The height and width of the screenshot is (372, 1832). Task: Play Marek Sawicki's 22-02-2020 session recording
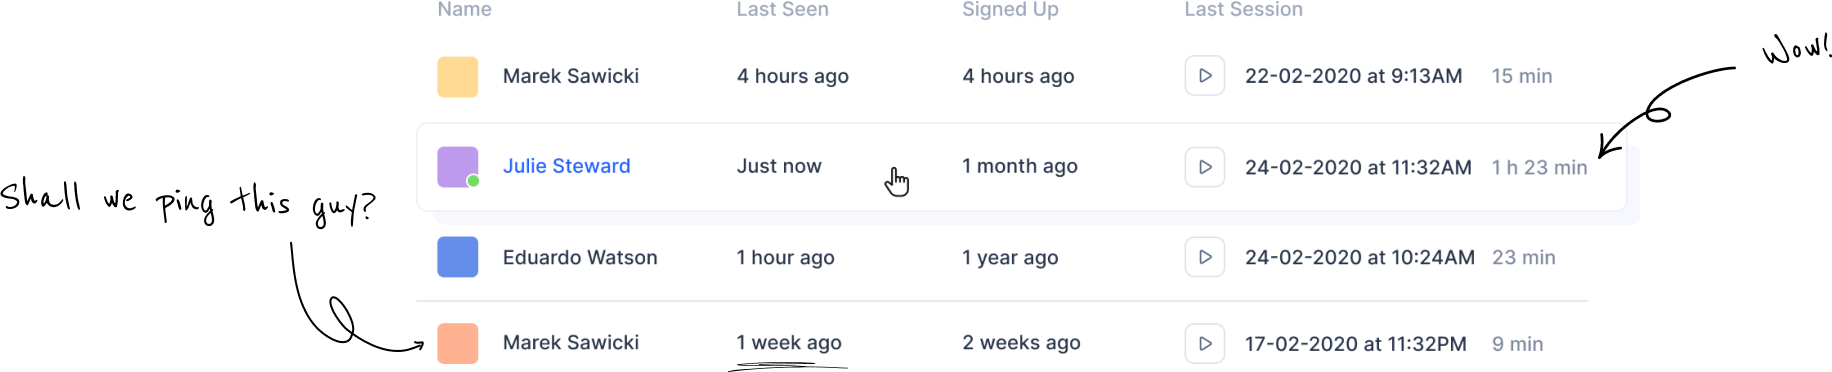(x=1205, y=76)
